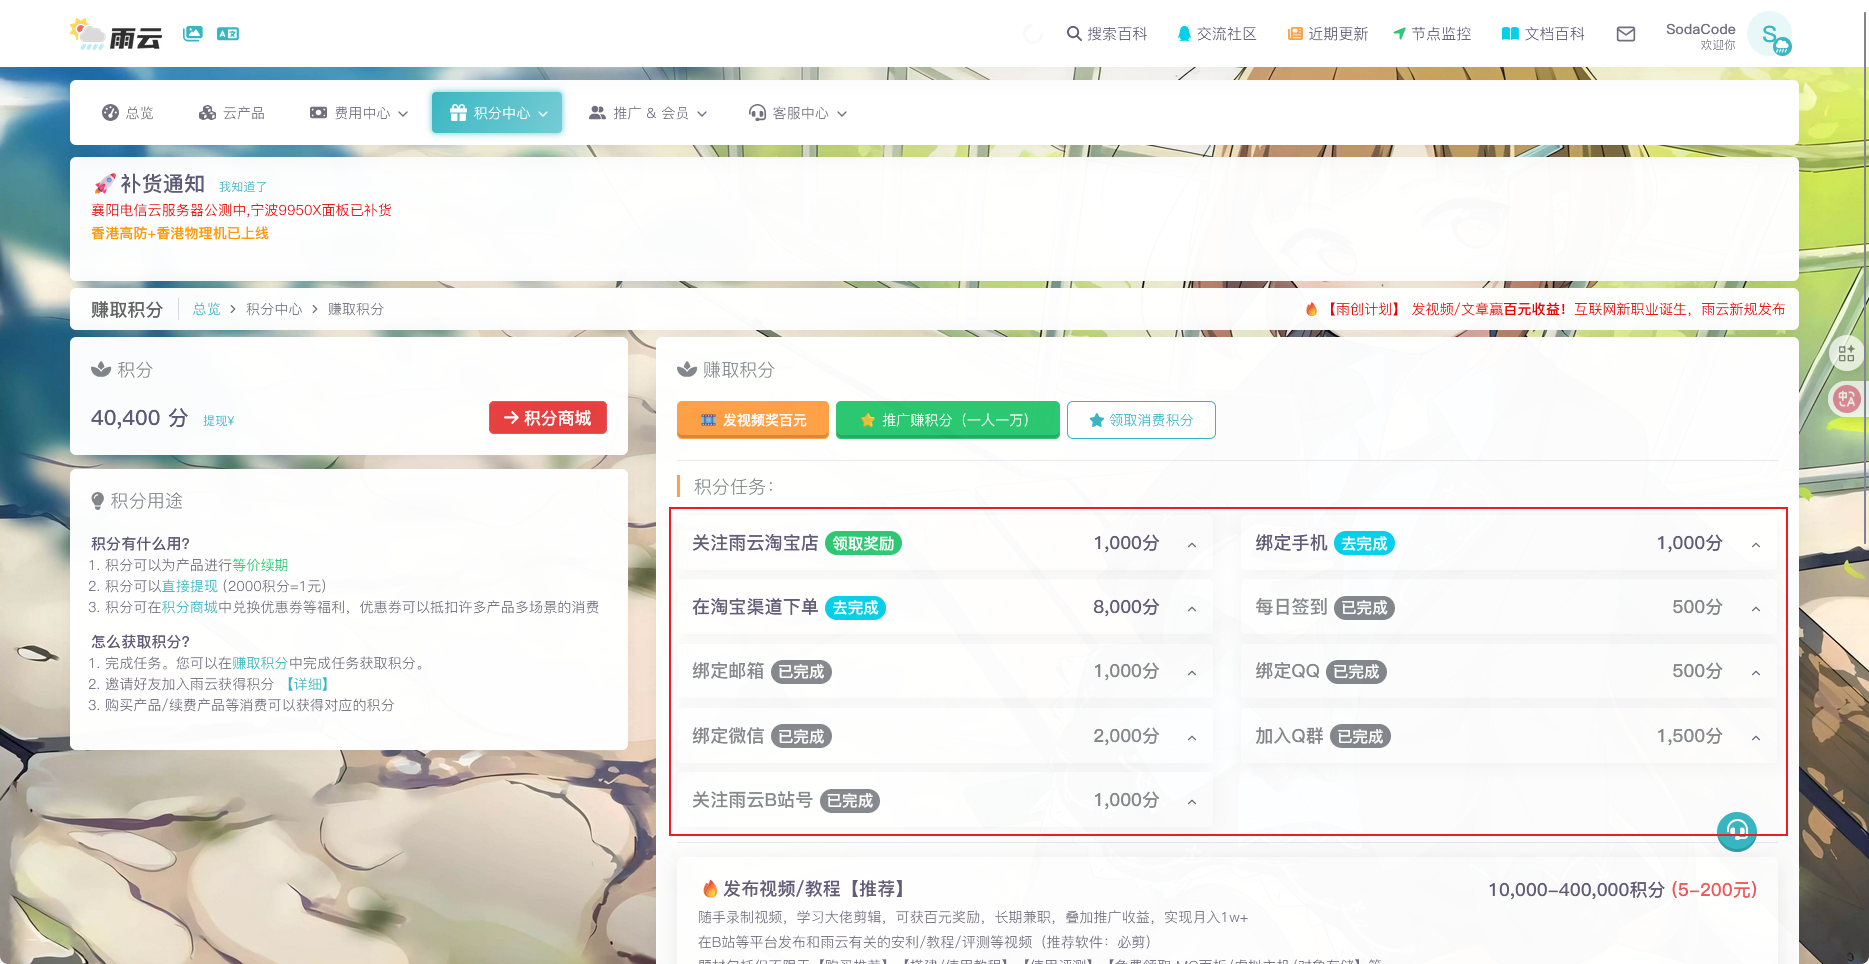The height and width of the screenshot is (964, 1869).
Task: Dismiss the restock notice via 我知道了
Action: [x=241, y=186]
